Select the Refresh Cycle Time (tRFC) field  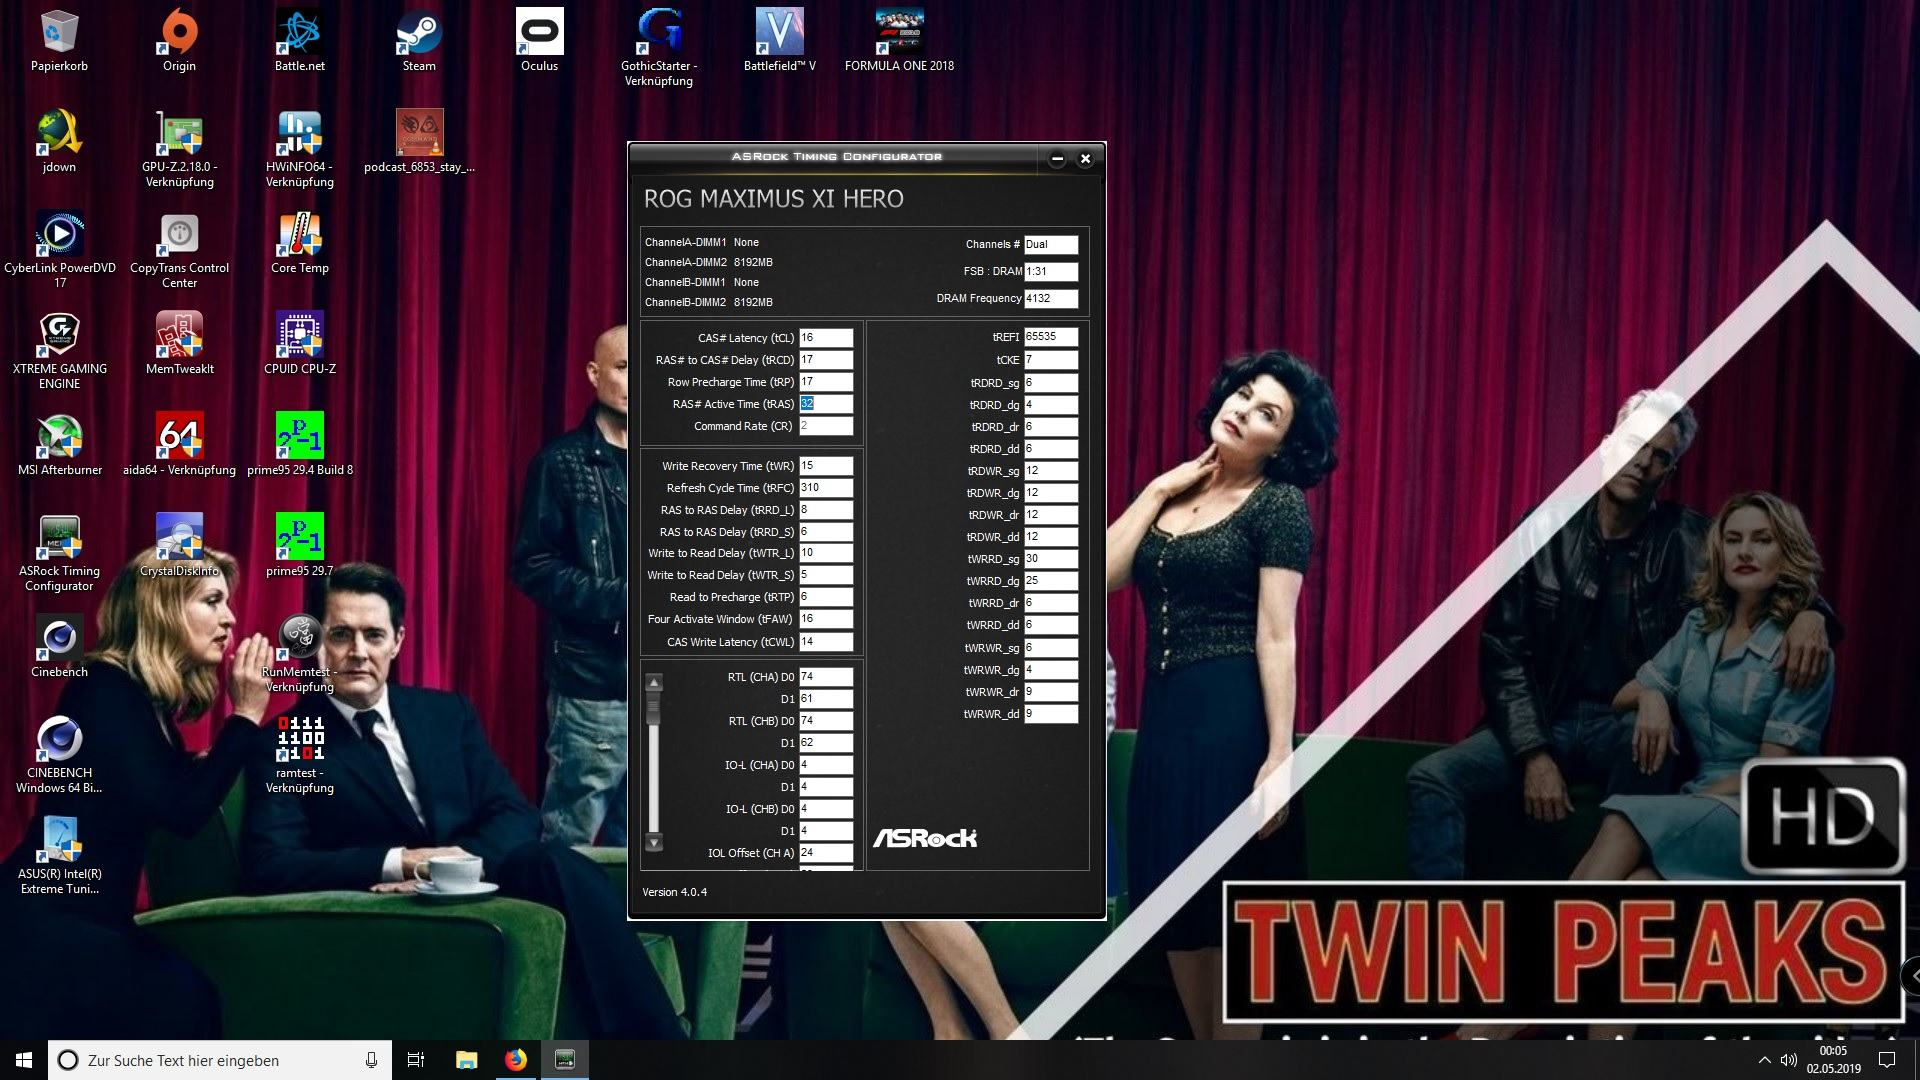pyautogui.click(x=826, y=488)
